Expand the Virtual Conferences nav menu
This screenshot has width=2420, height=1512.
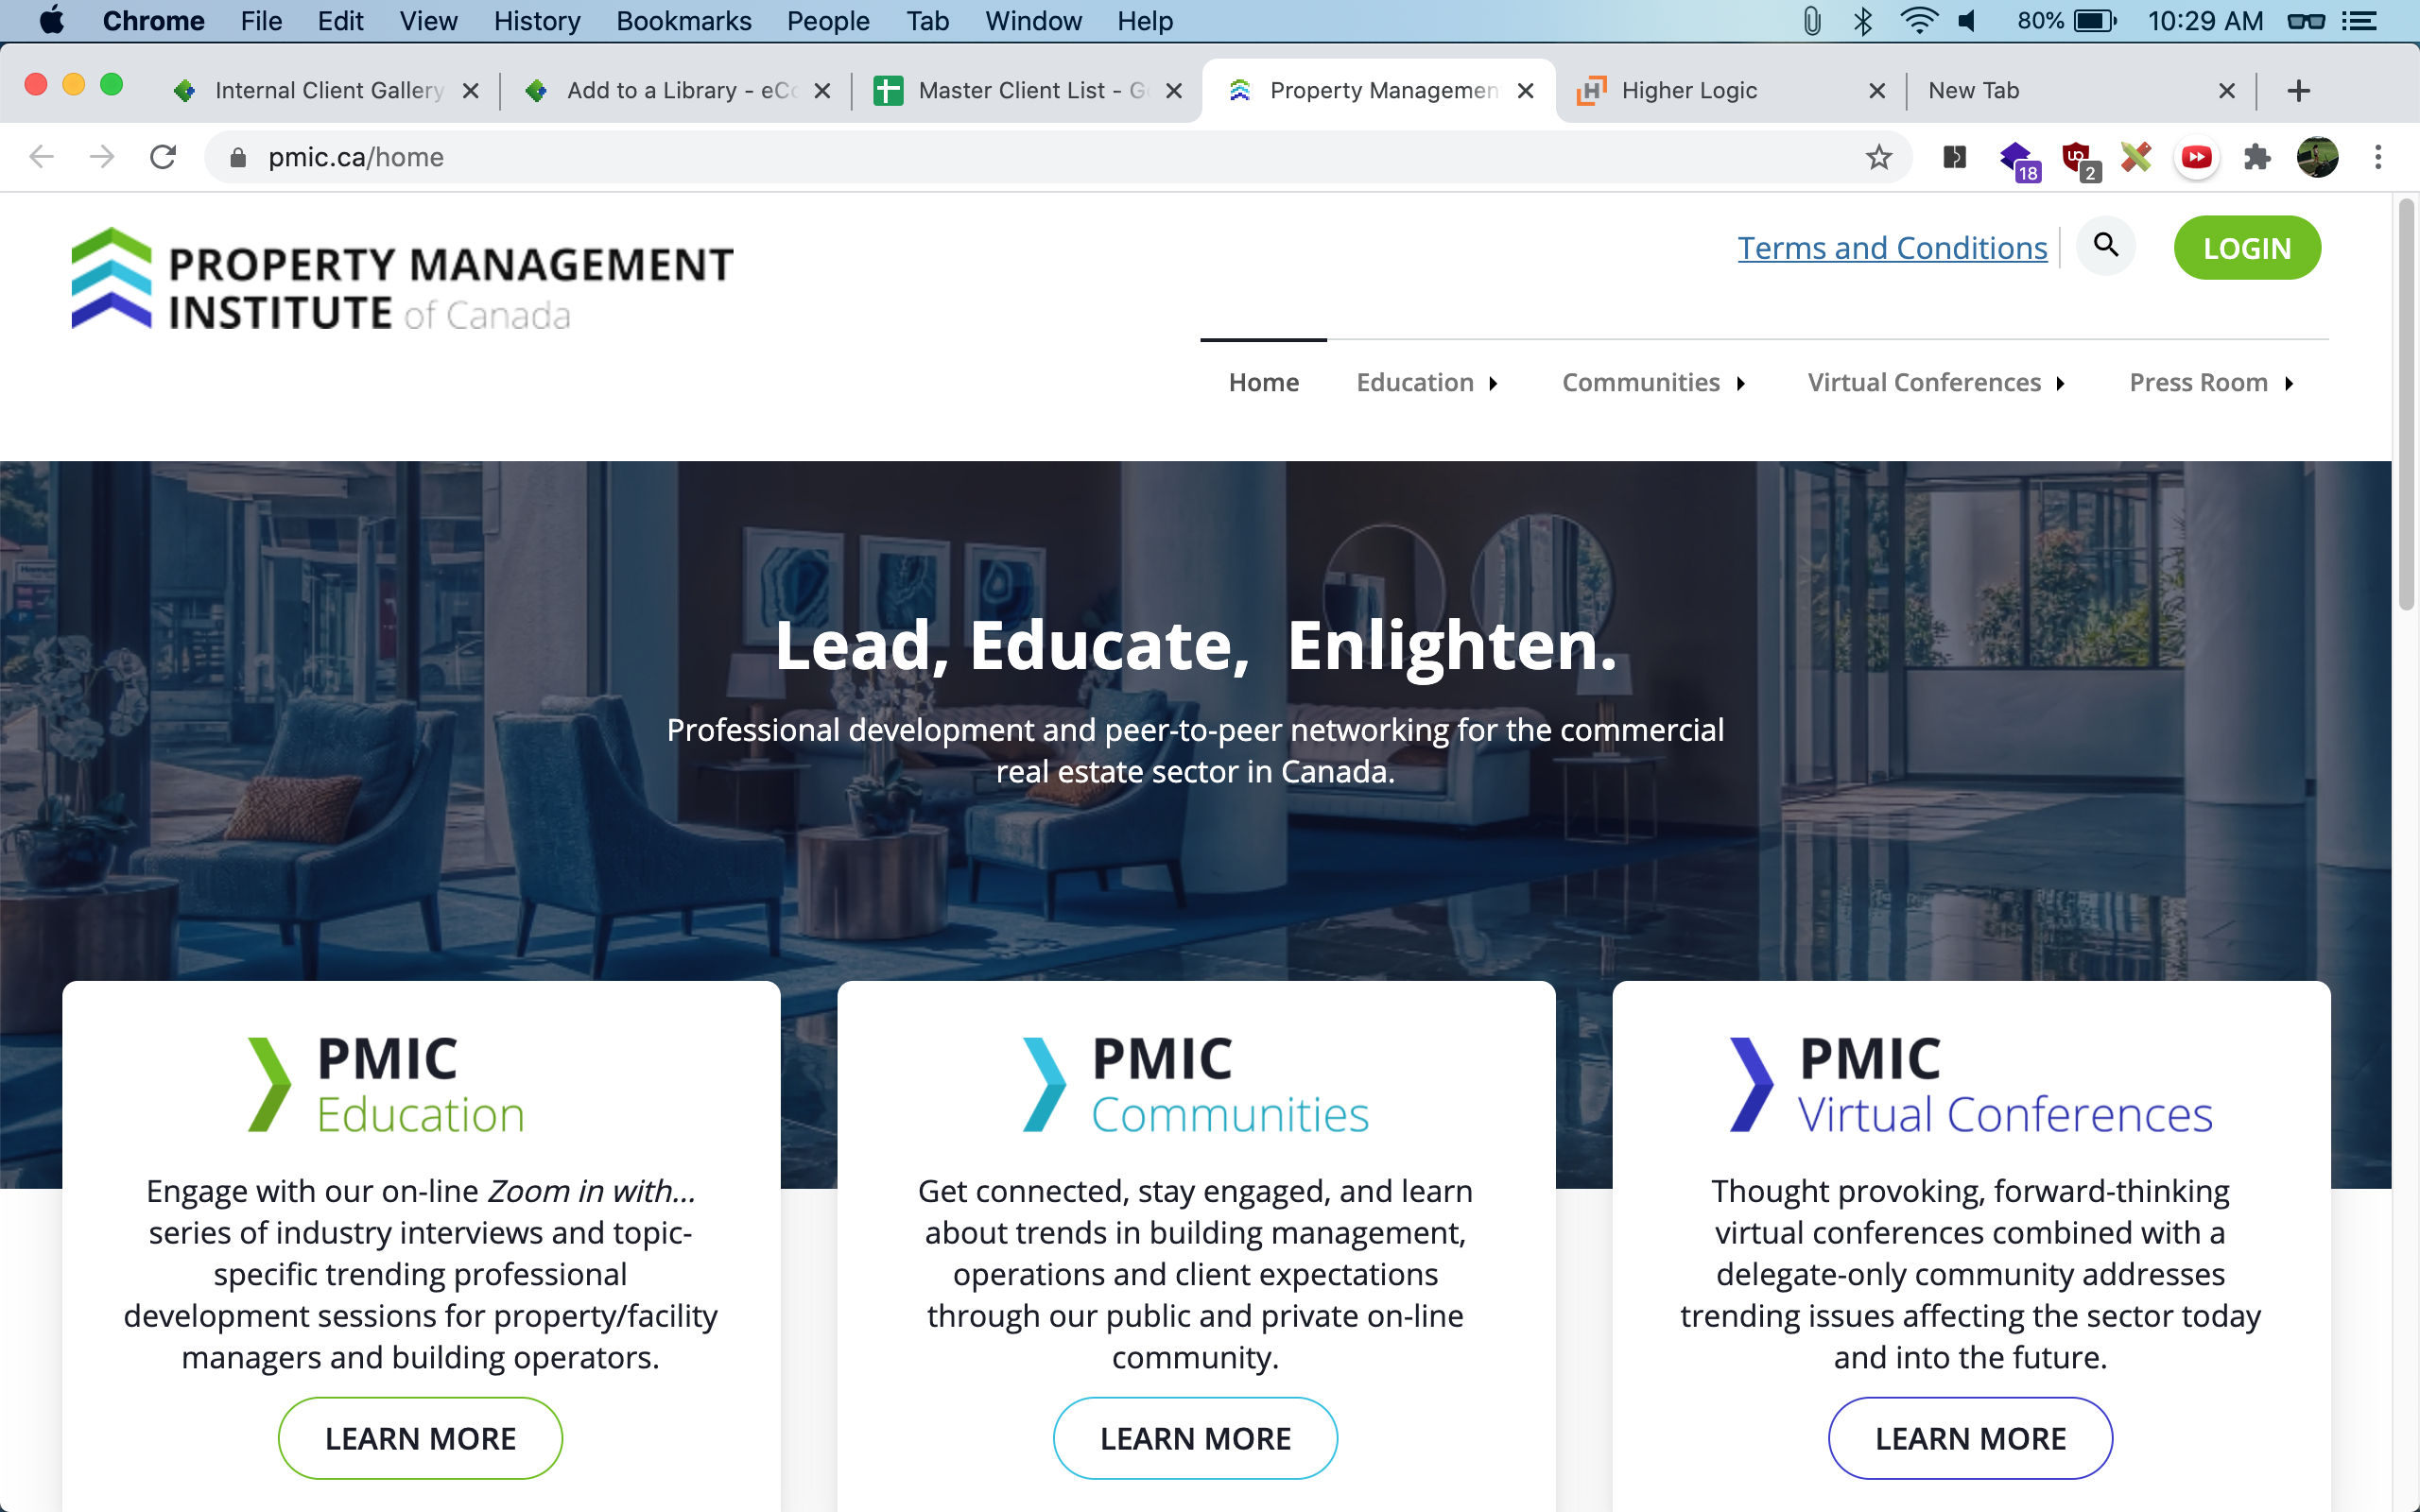click(x=1935, y=383)
